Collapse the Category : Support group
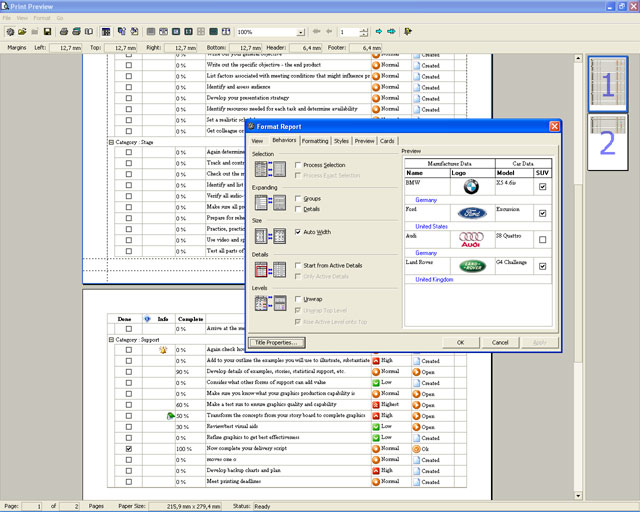Viewport: 640px width, 512px height. 111,340
